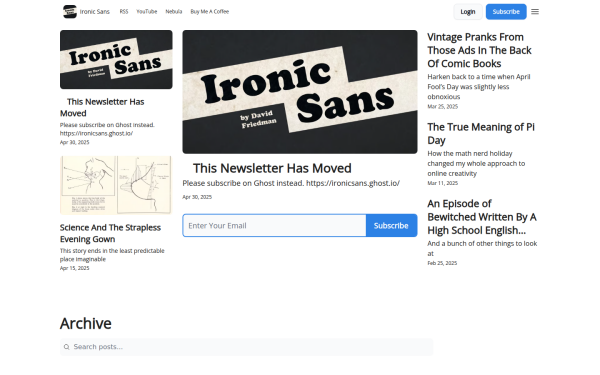This screenshot has width=600, height=375.
Task: Open Vintage Pranks From Comic Books article
Action: pos(479,50)
